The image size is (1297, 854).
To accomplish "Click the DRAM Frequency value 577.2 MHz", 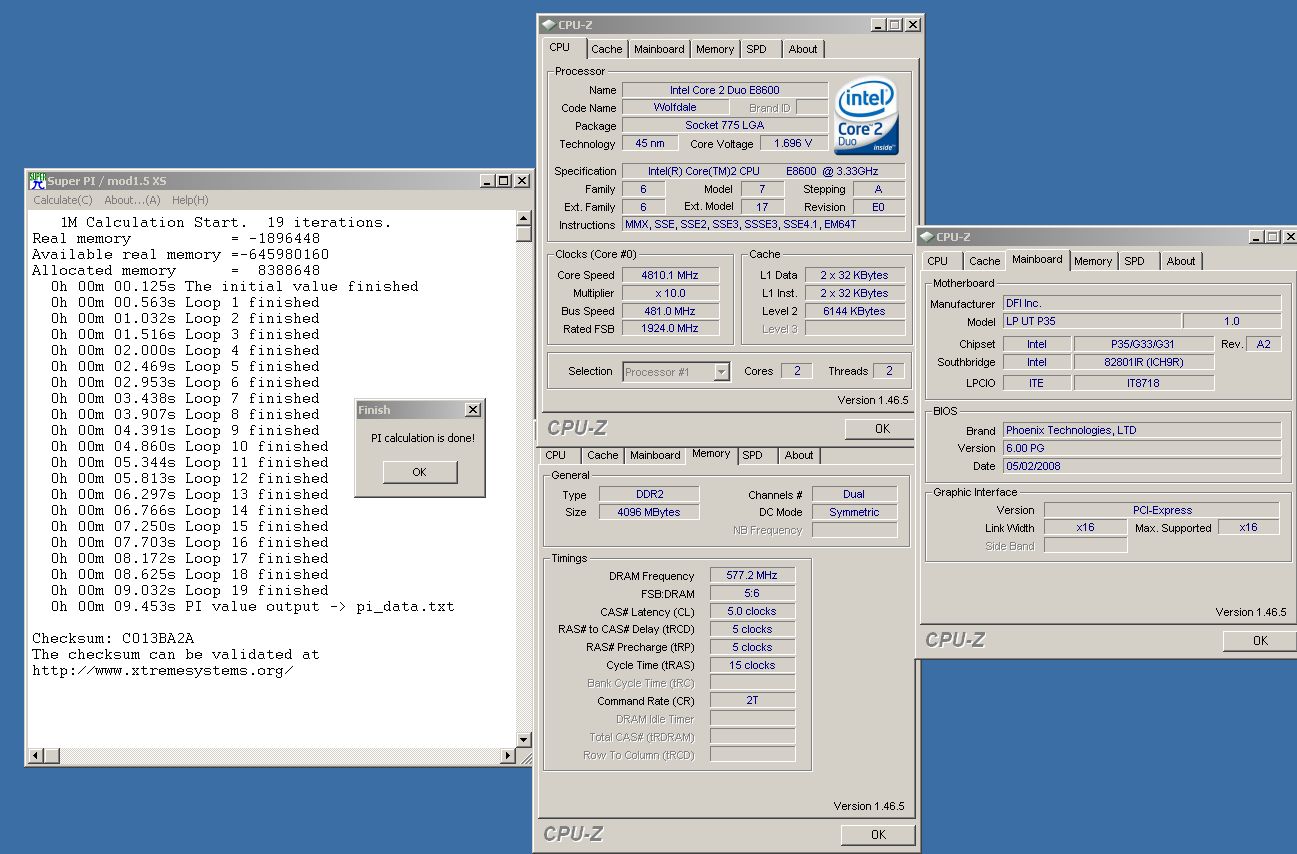I will pos(753,575).
